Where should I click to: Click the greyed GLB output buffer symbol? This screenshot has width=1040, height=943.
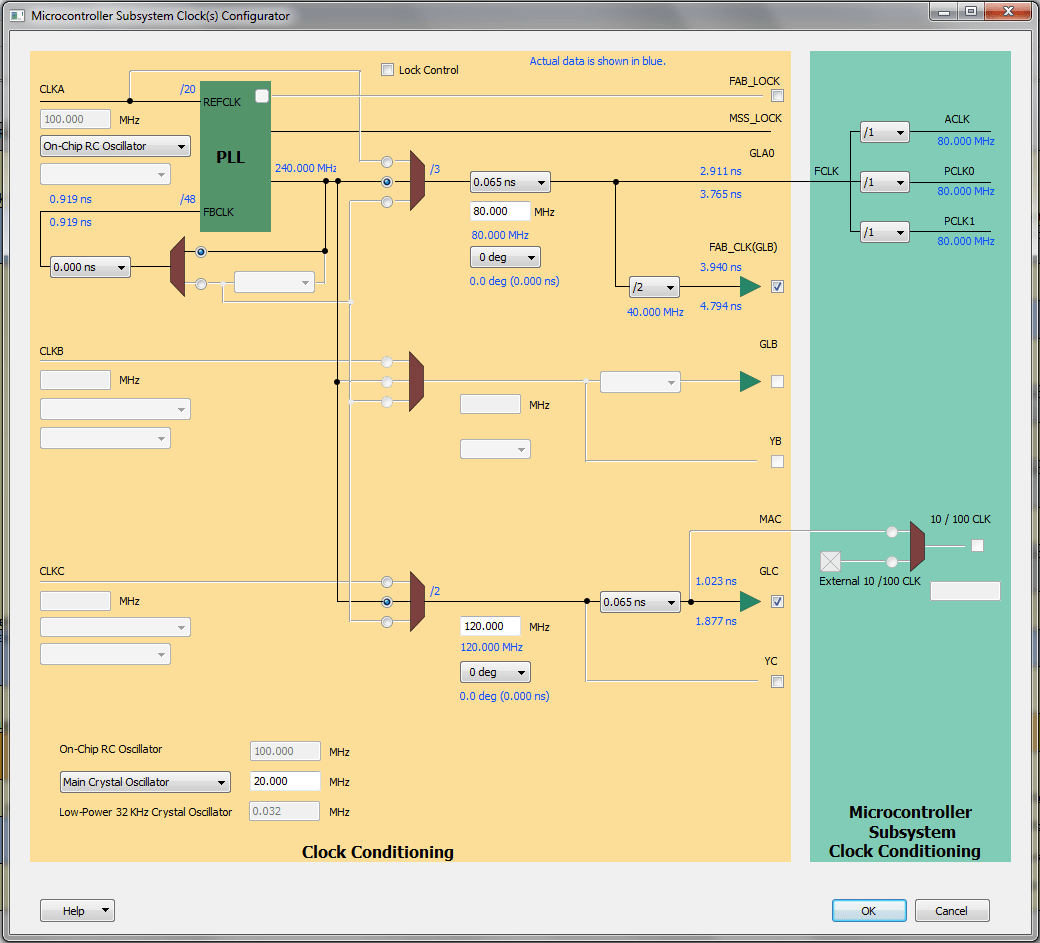pos(748,381)
